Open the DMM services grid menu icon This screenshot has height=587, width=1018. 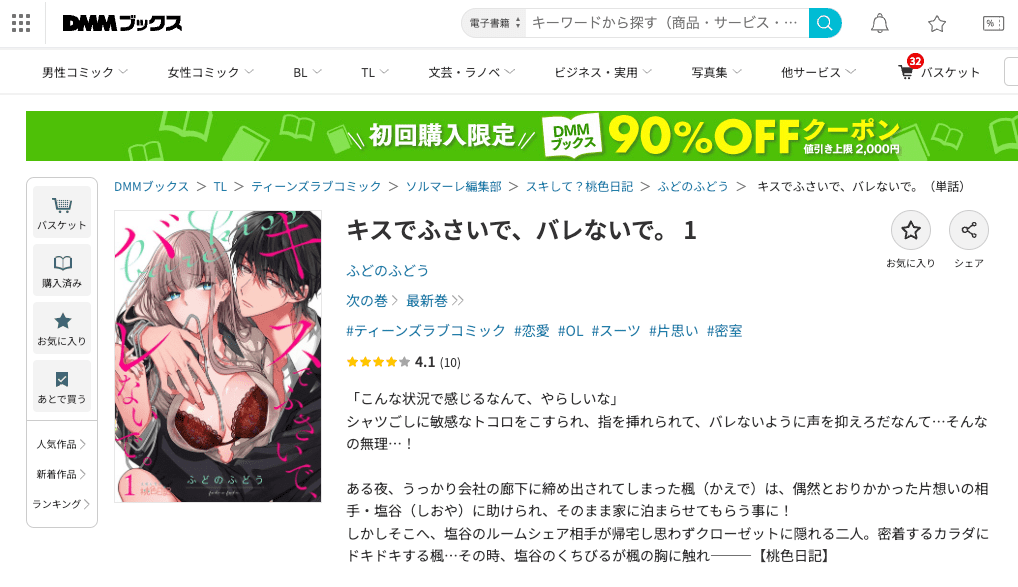(x=21, y=23)
